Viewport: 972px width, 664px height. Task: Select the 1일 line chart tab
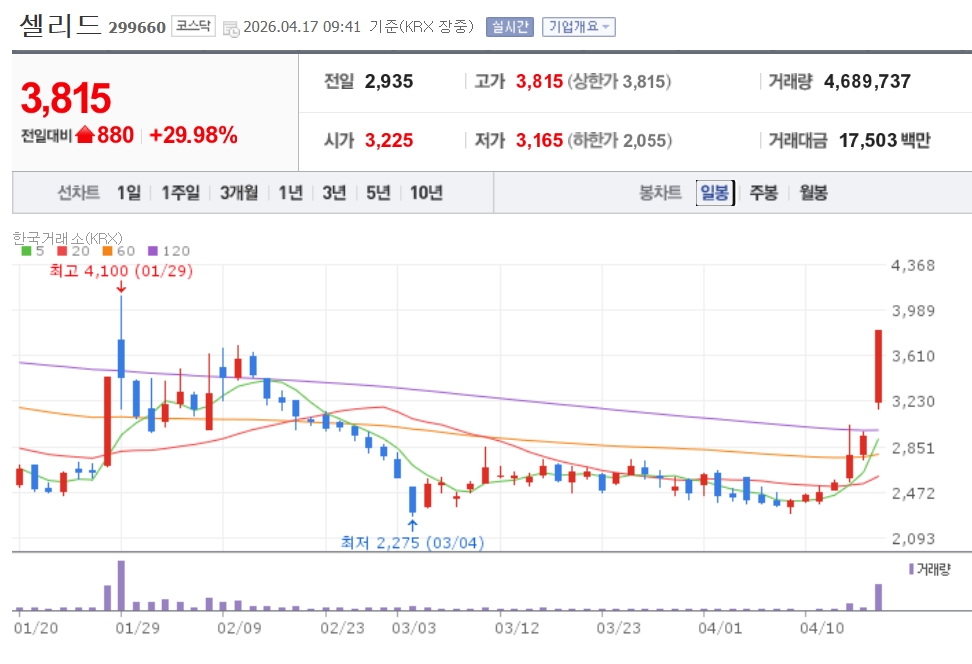point(129,193)
